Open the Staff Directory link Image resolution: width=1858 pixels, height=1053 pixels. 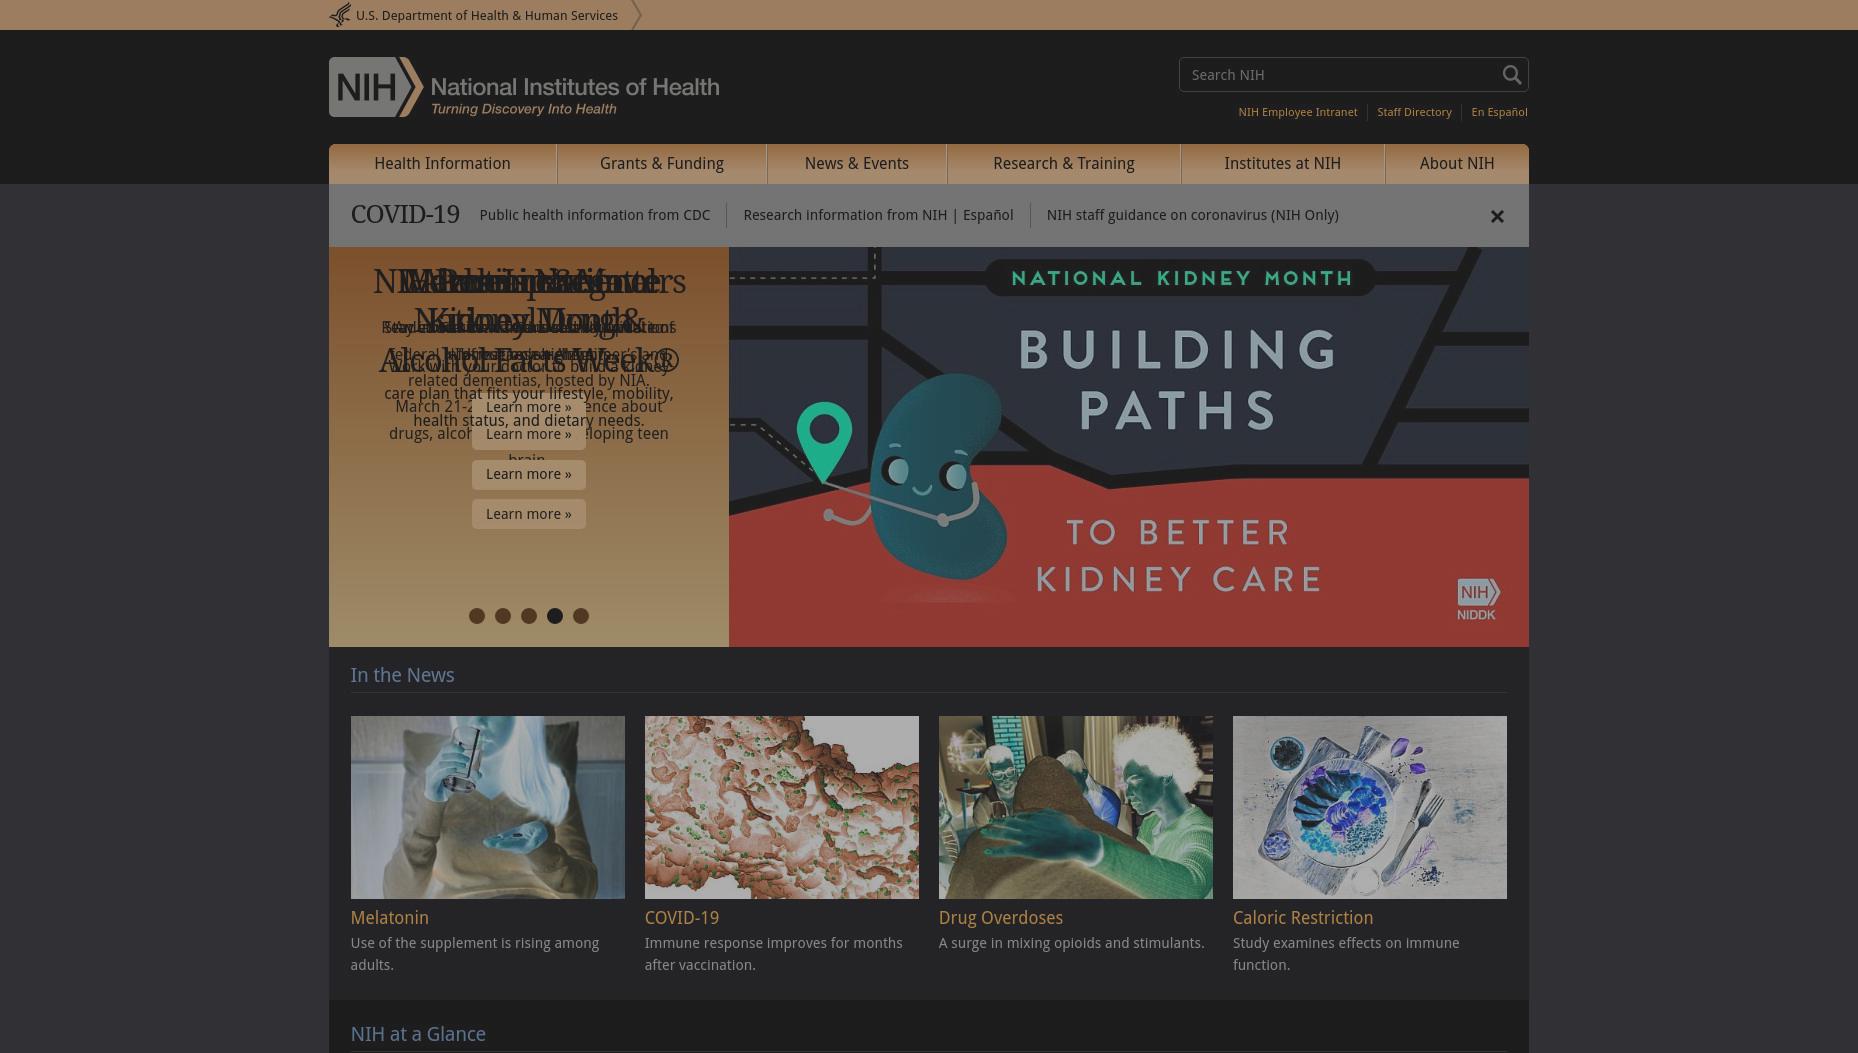point(1414,112)
